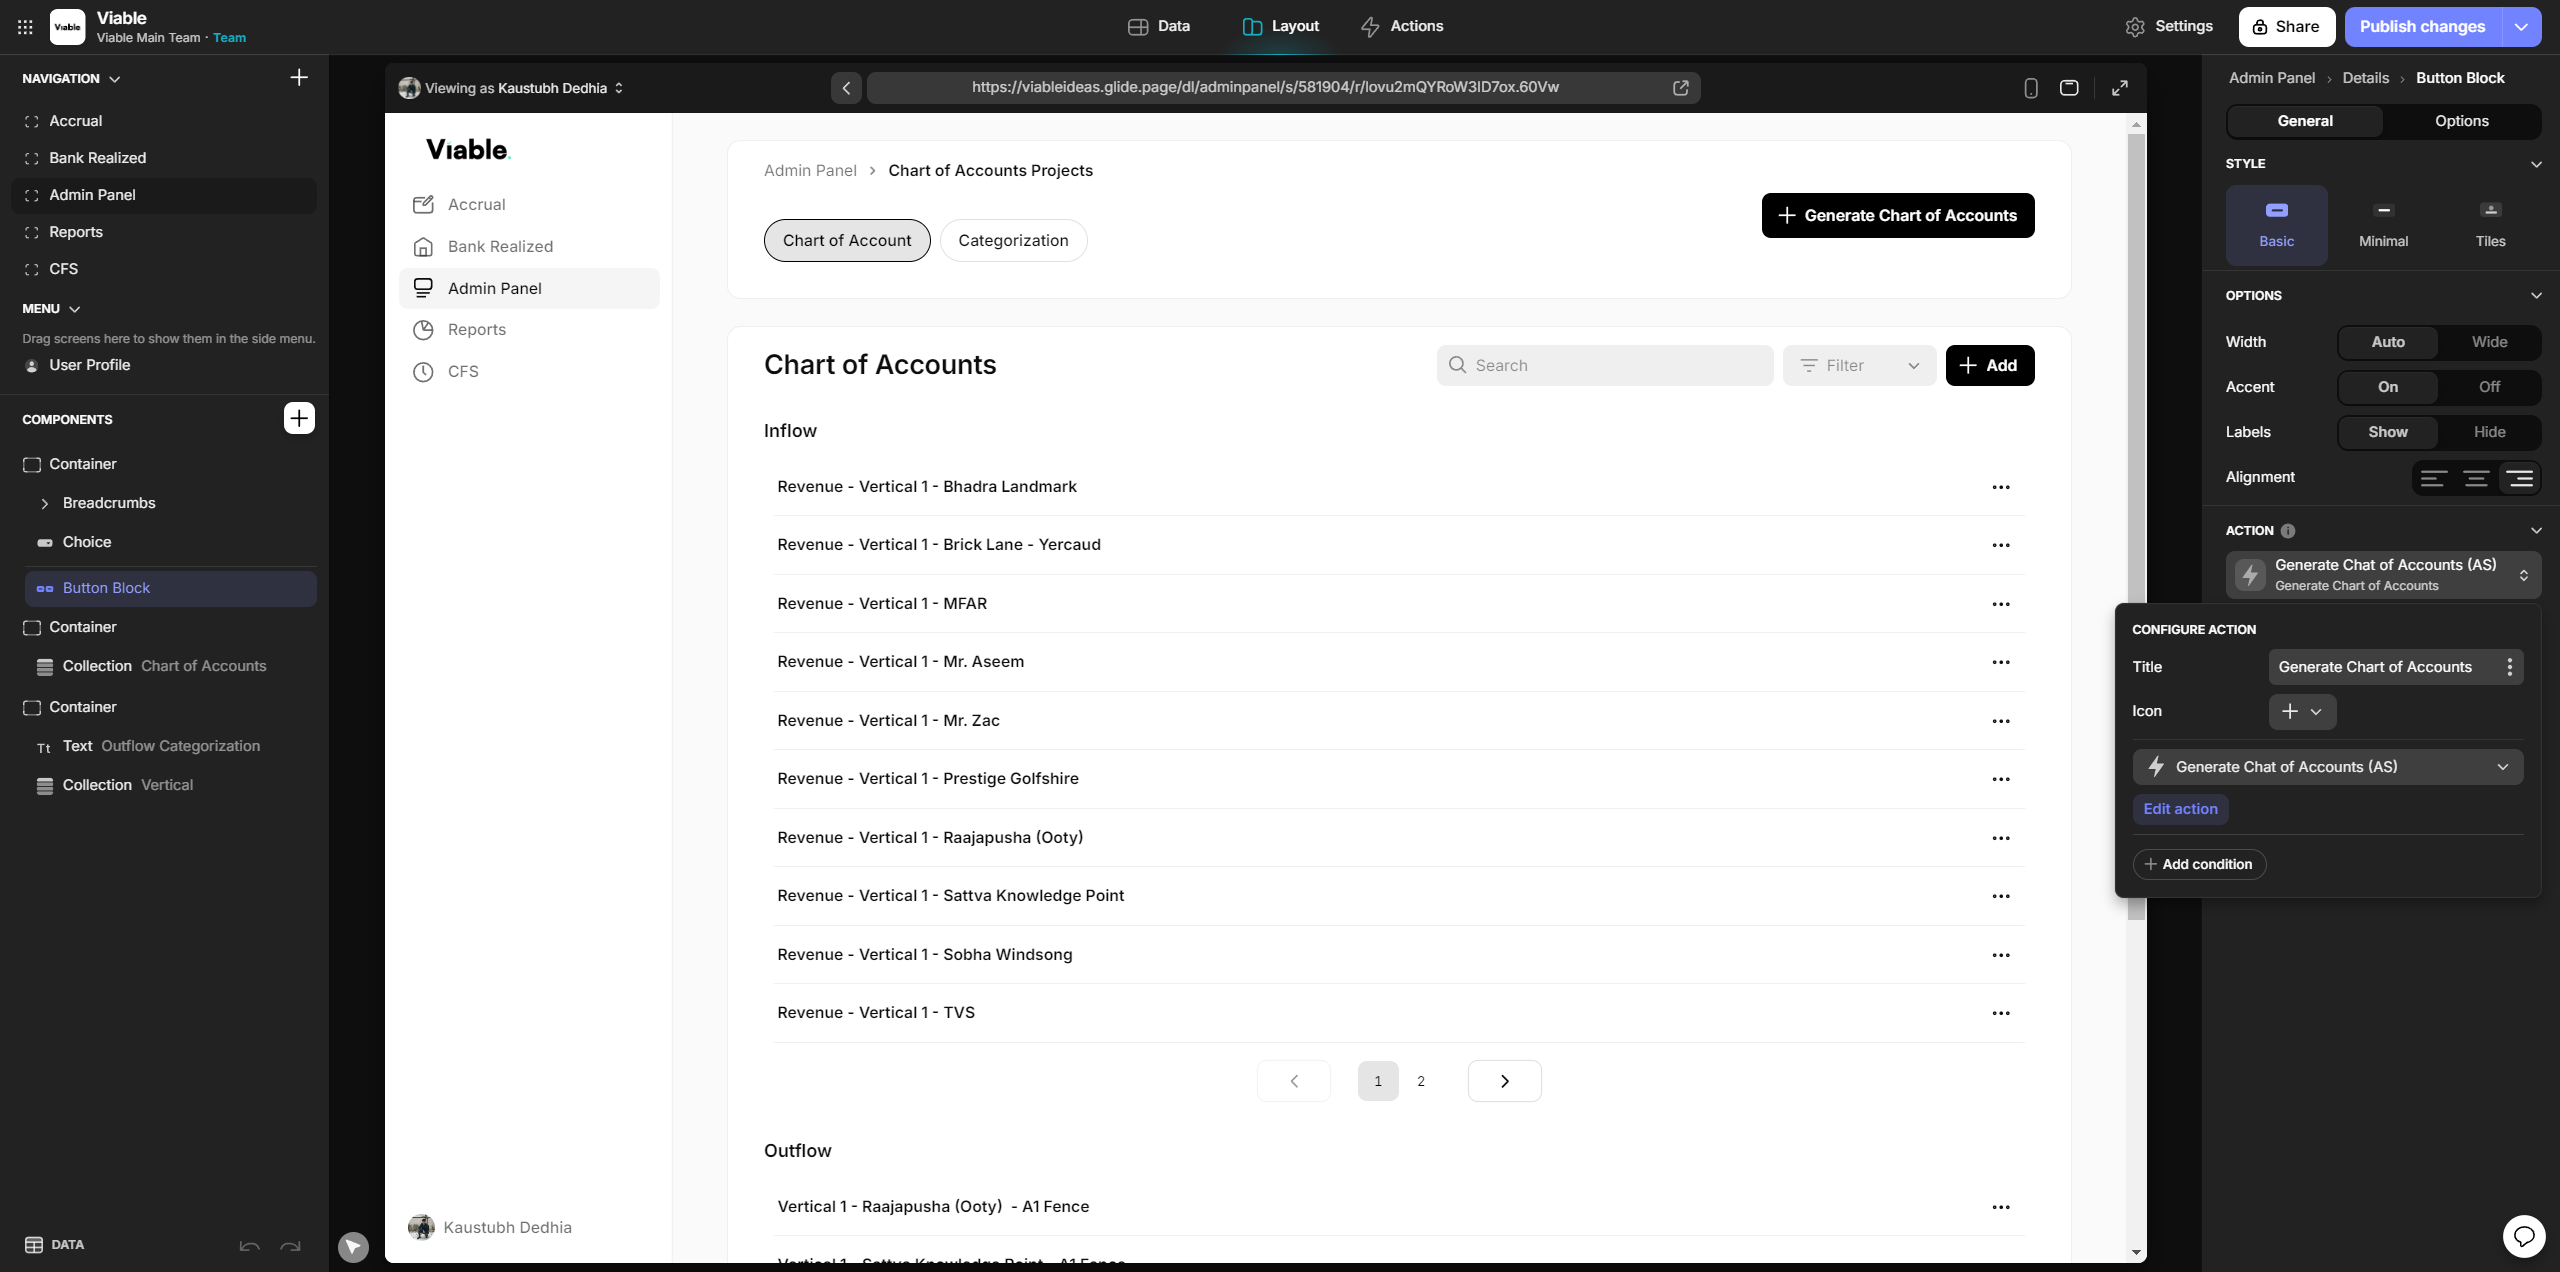The height and width of the screenshot is (1272, 2560).
Task: Collapse the STYLE section
Action: [x=2535, y=164]
